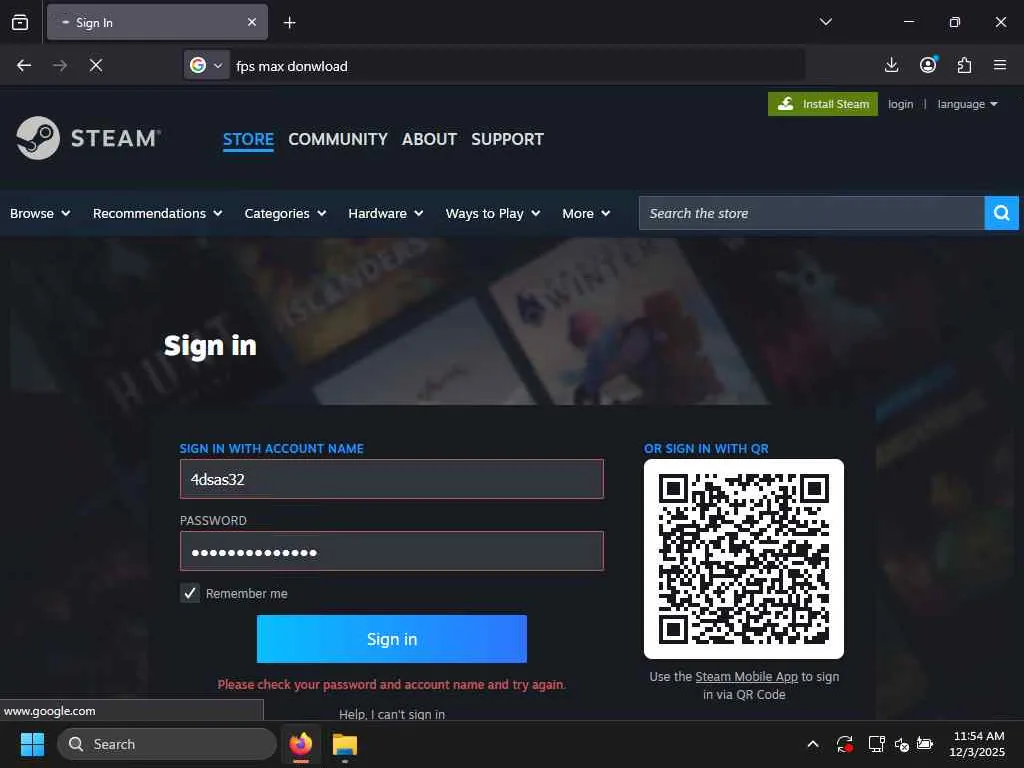
Task: Click the 'Remember me' label text
Action: tap(246, 594)
